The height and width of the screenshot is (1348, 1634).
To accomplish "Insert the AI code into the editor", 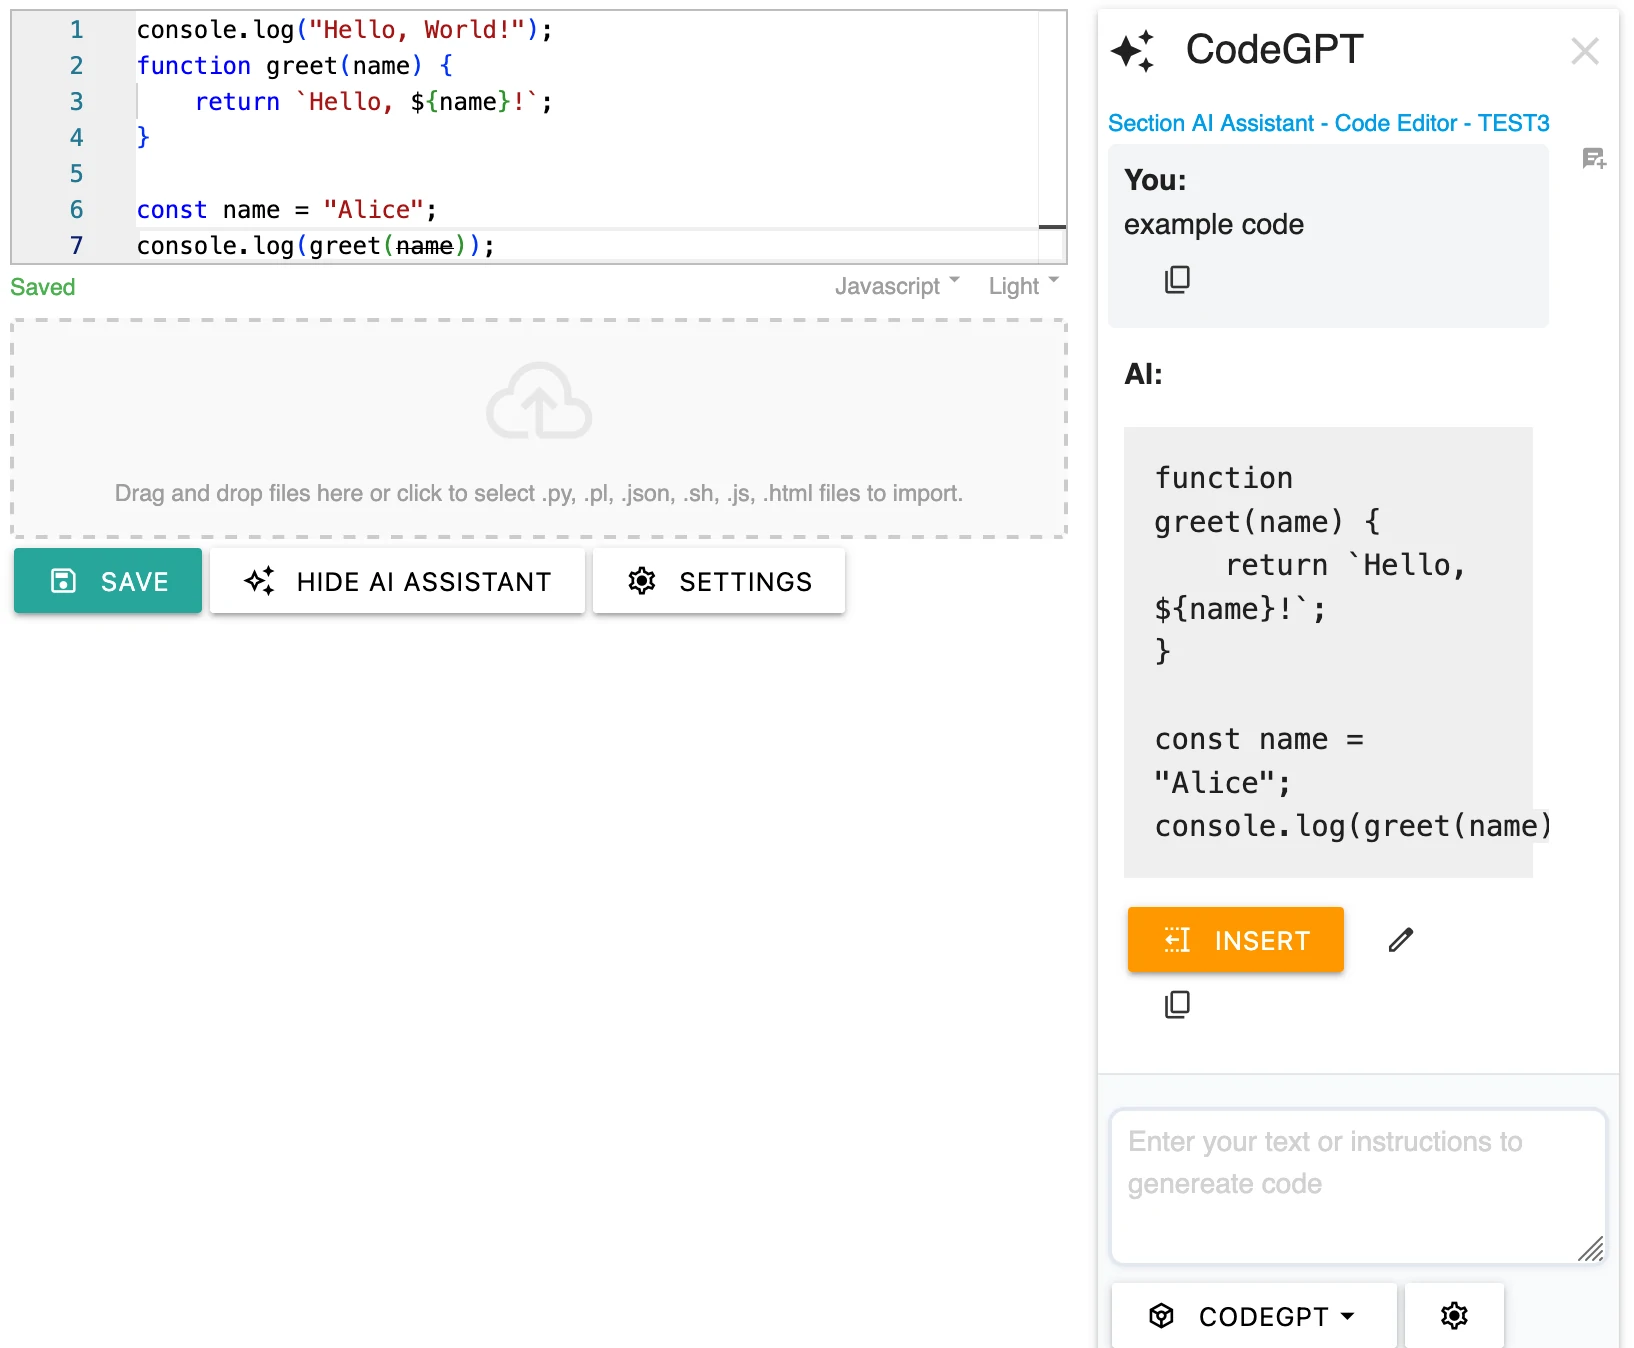I will pos(1236,940).
